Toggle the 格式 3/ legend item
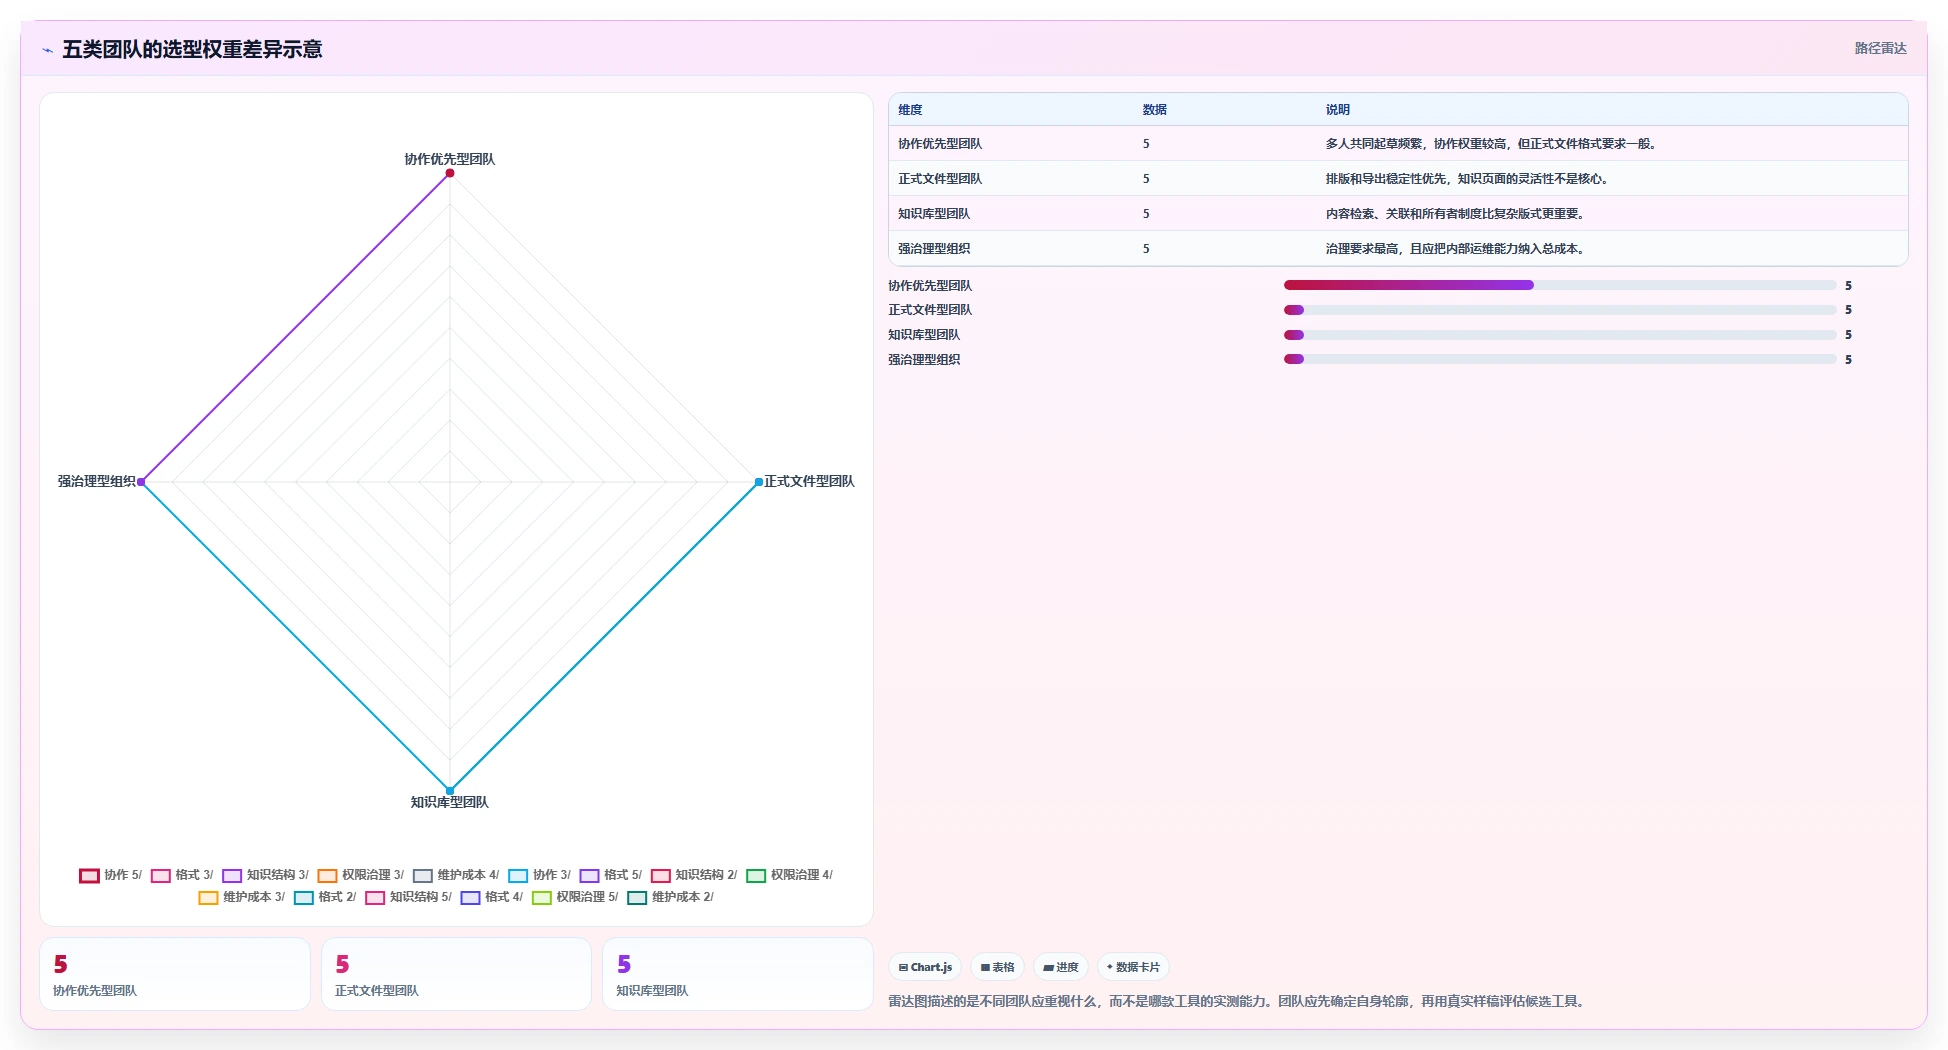Screen dimensions: 1948x1050 tap(182, 875)
